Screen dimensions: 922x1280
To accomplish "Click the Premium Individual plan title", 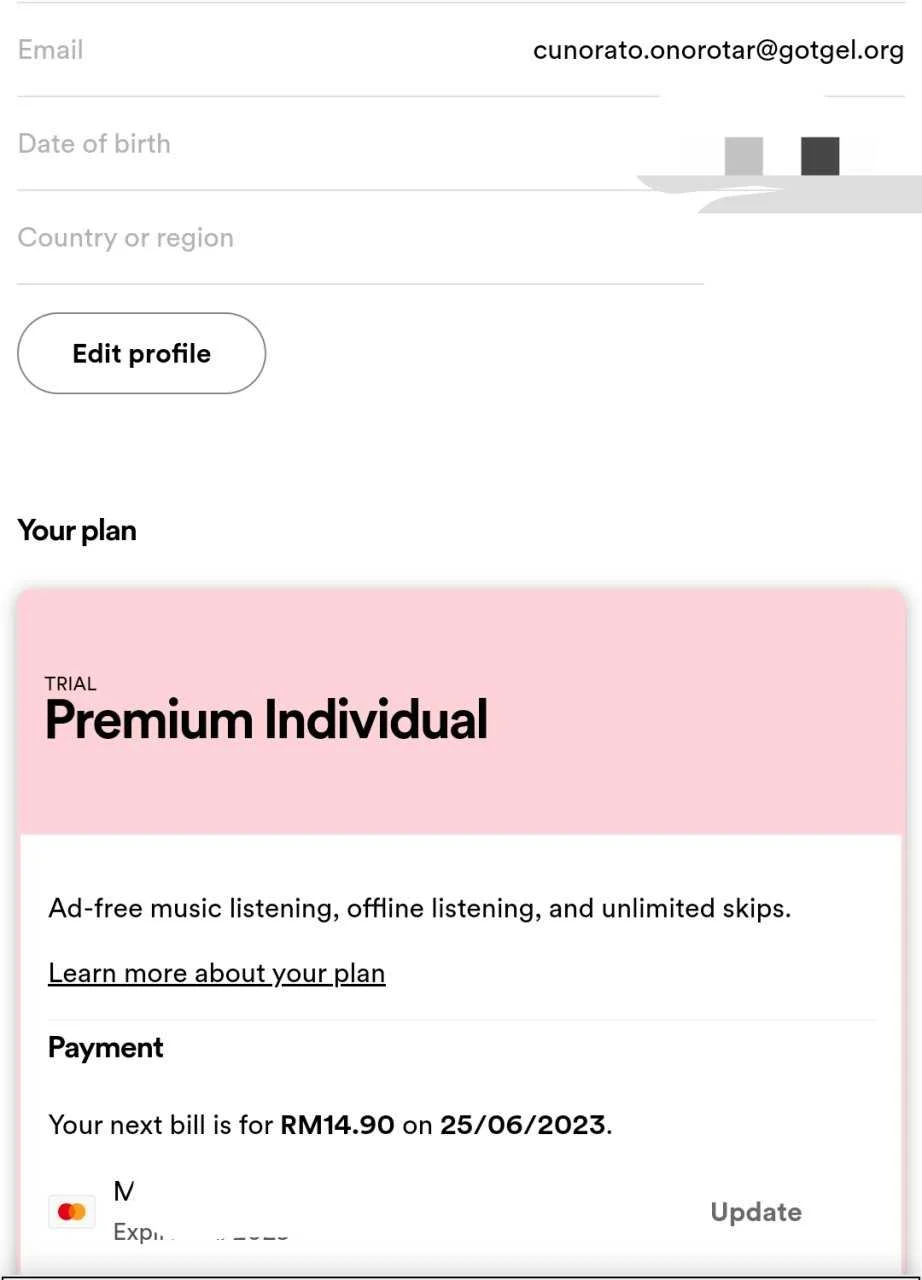I will click(x=267, y=720).
